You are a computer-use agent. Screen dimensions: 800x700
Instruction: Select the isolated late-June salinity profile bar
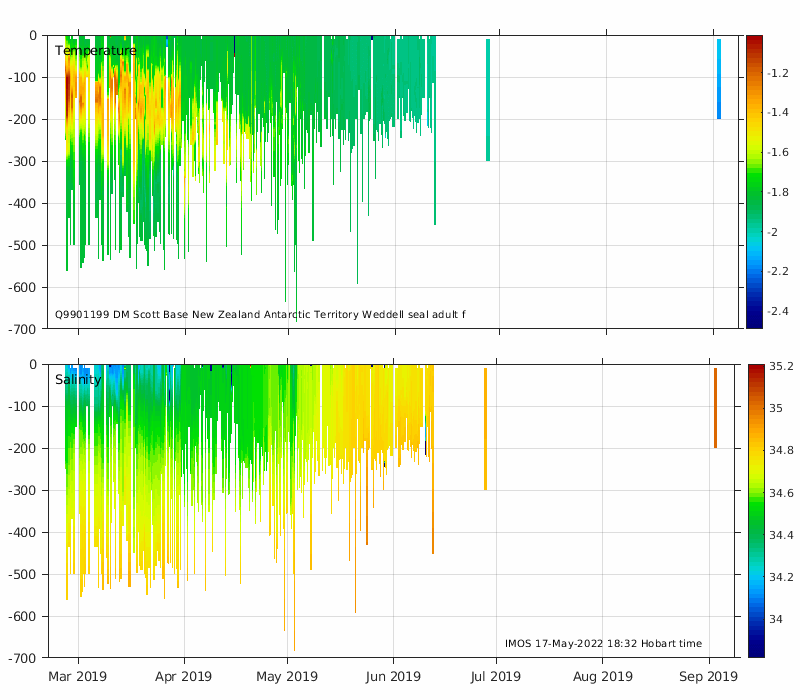pos(485,428)
